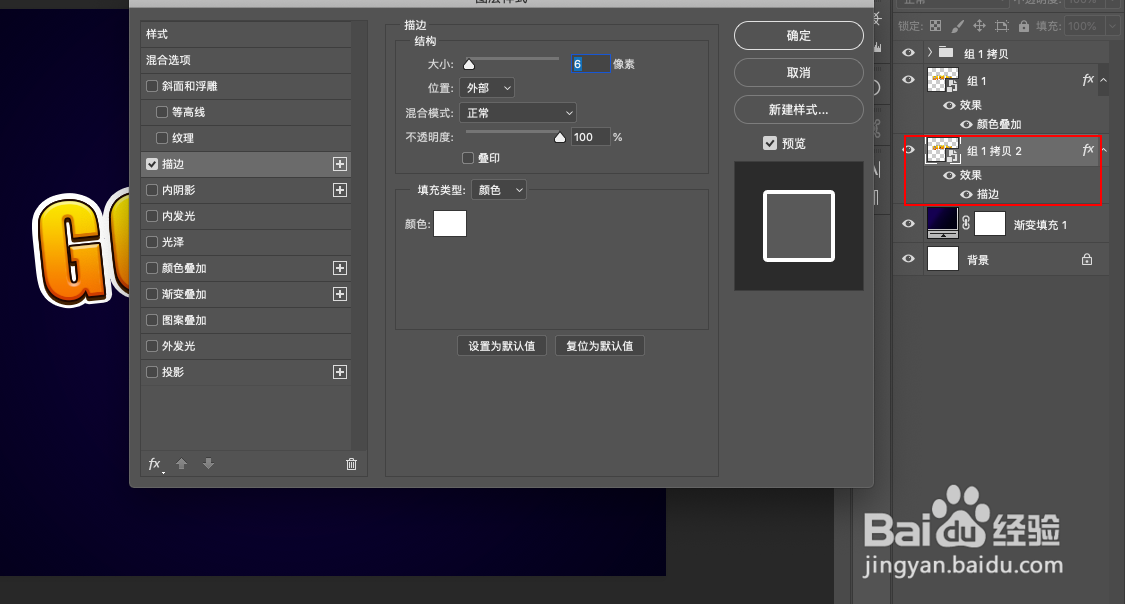Add another 渐变叠加 effect with plus icon

tap(340, 294)
